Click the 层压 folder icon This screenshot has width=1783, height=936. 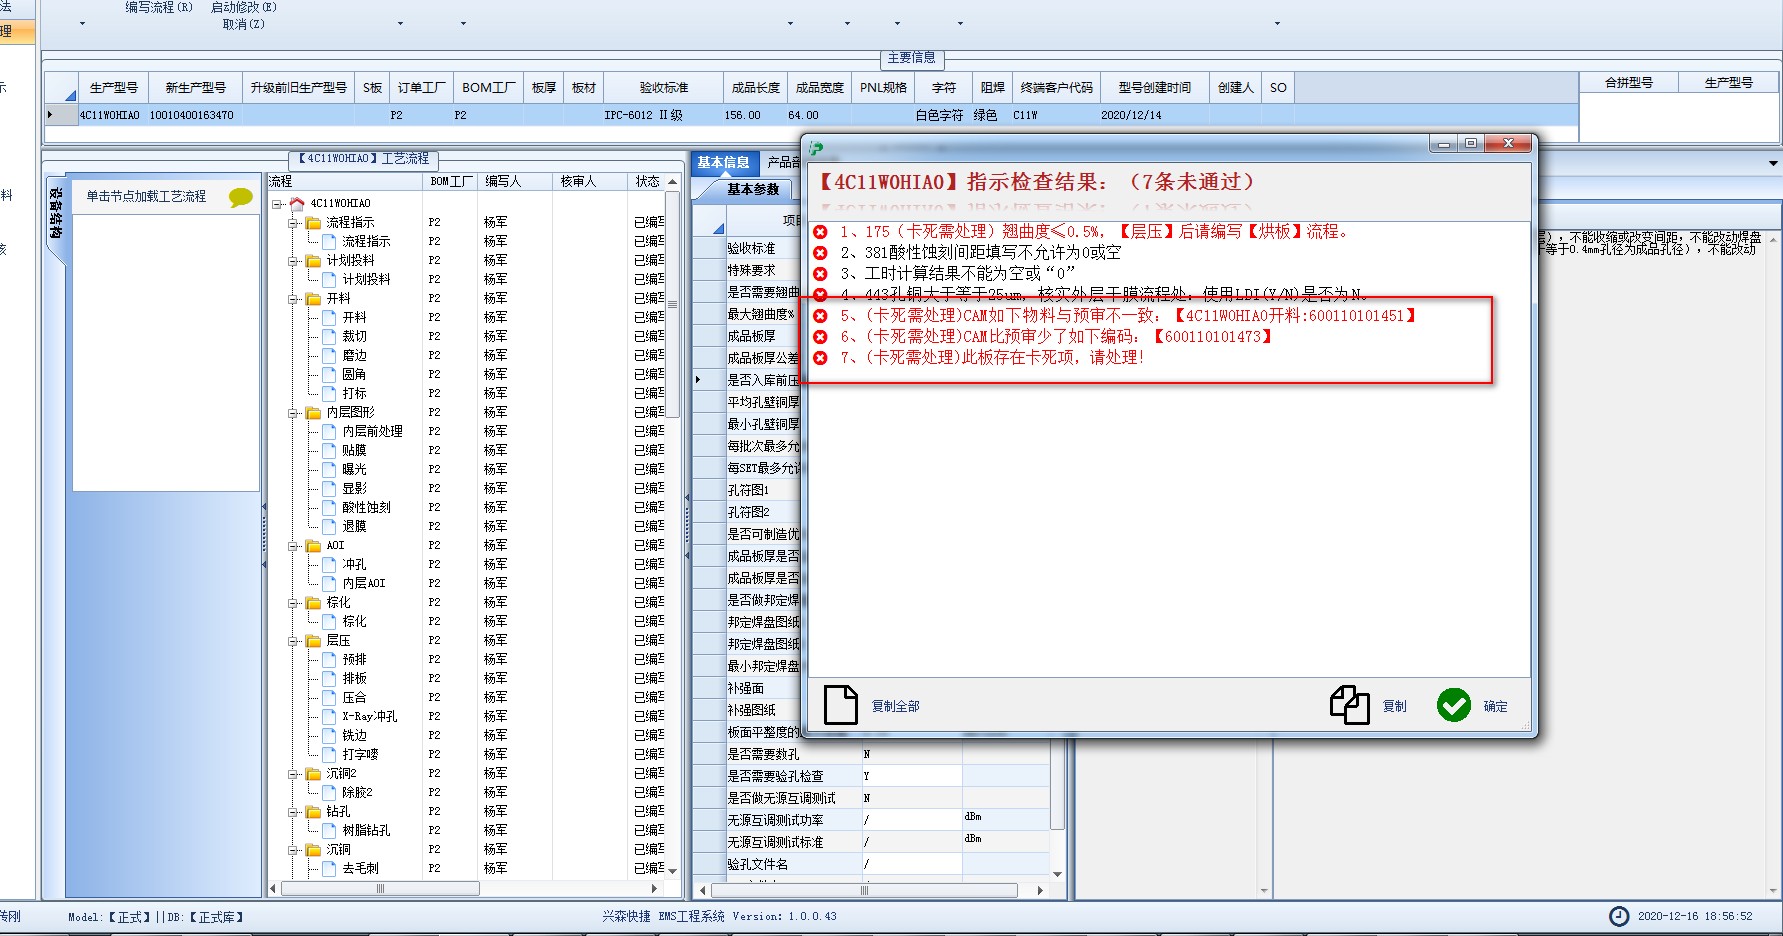tap(313, 640)
